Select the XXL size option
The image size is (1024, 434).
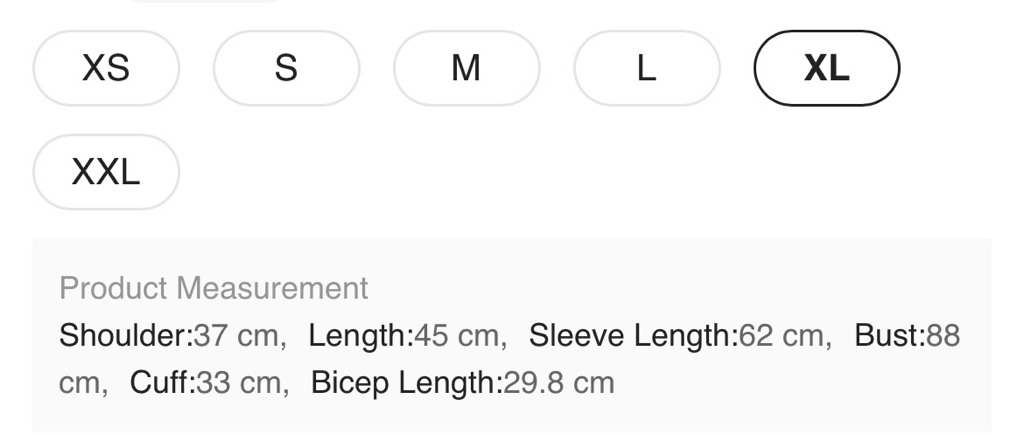[106, 172]
